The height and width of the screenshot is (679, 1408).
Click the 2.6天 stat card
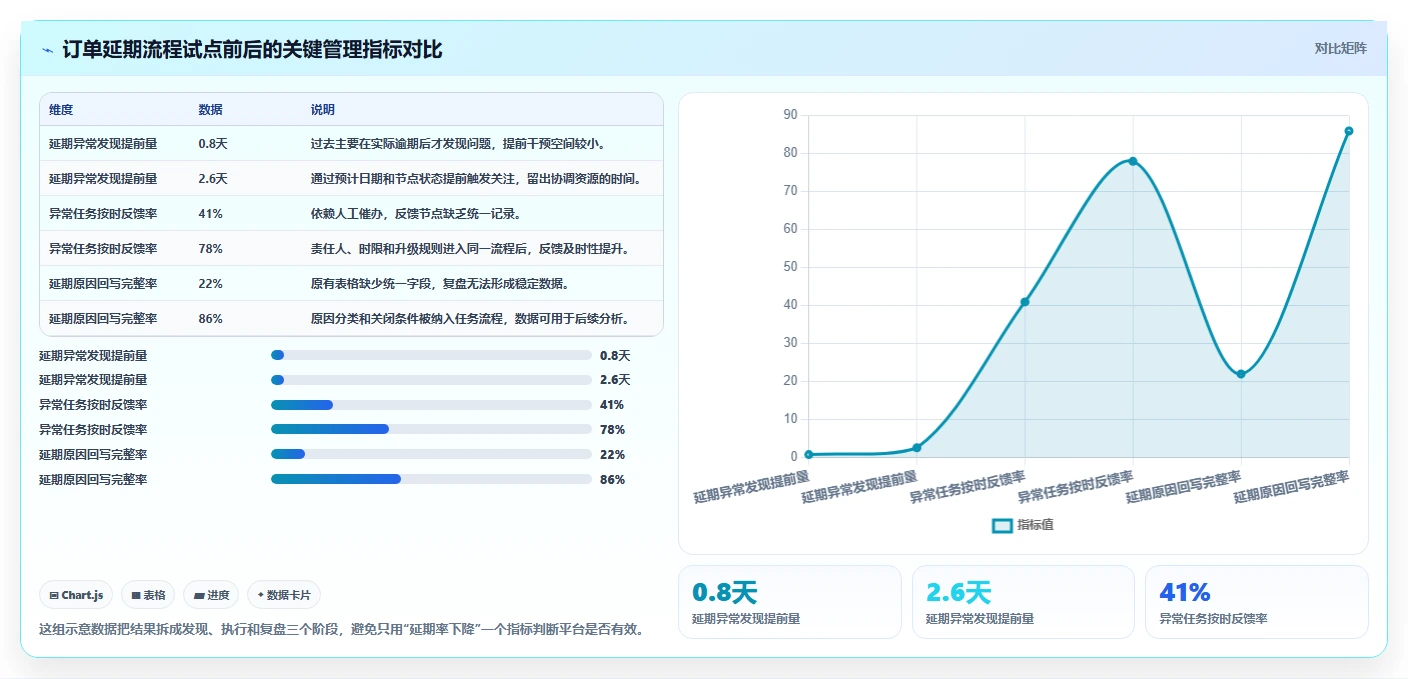pyautogui.click(x=1023, y=602)
